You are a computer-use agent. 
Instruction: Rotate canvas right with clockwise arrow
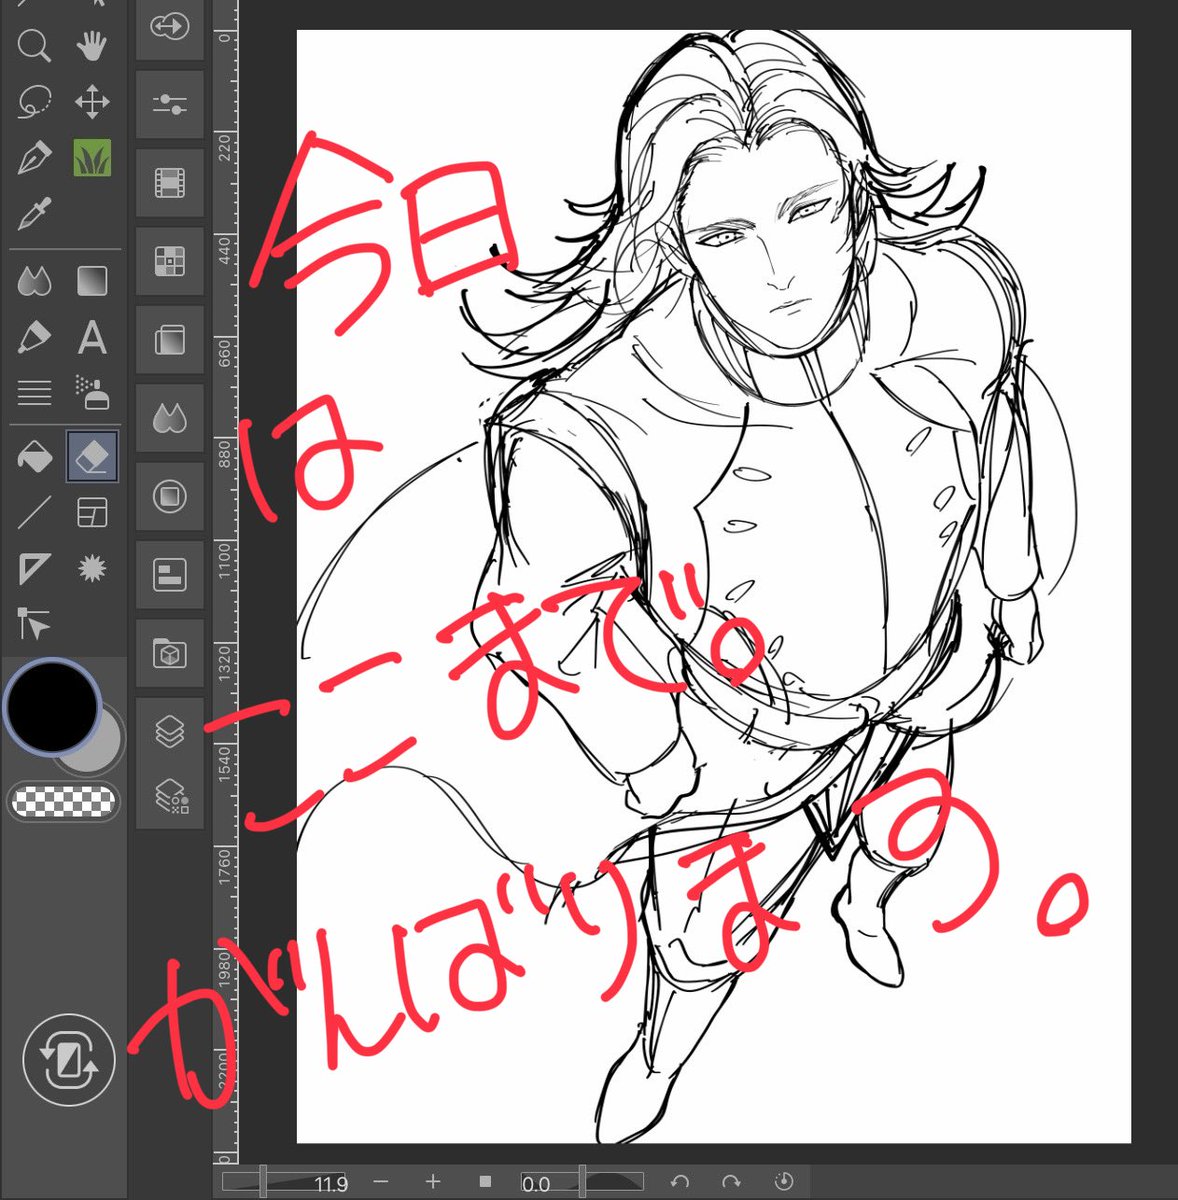[731, 1182]
